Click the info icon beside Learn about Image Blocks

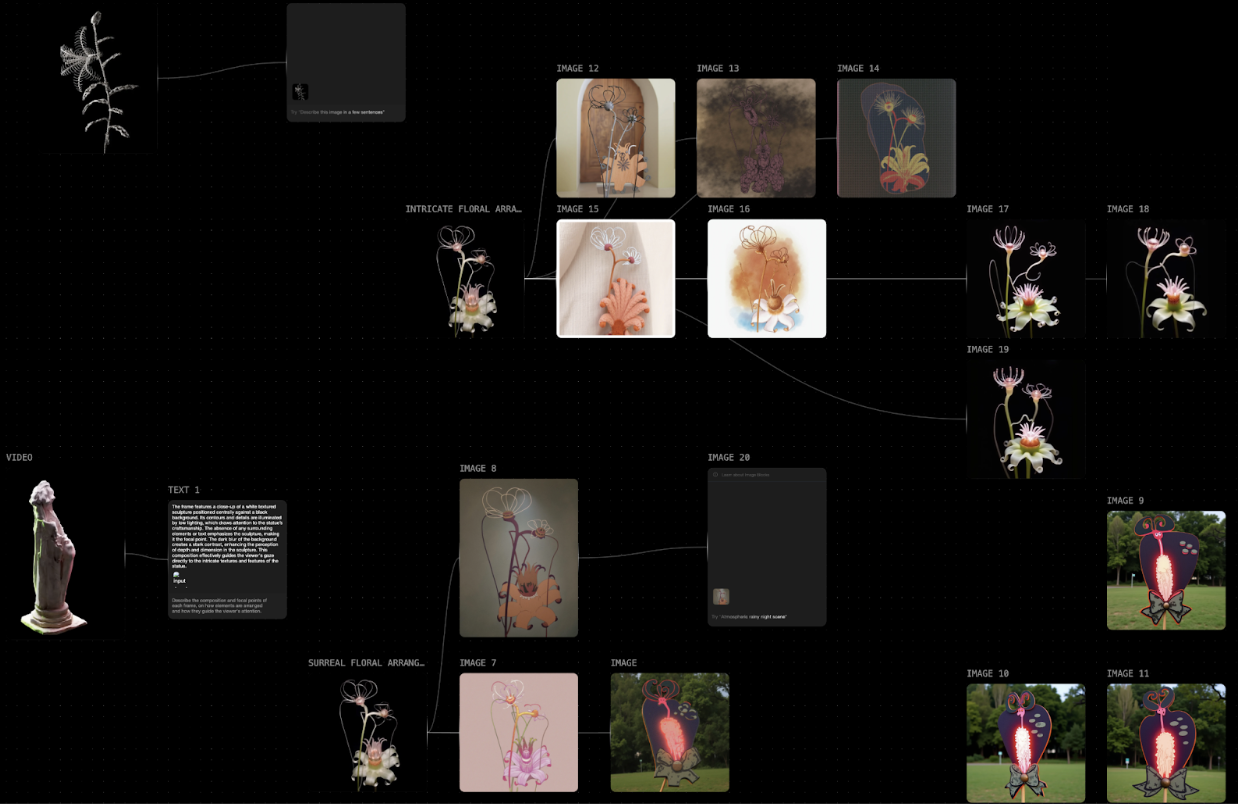715,475
